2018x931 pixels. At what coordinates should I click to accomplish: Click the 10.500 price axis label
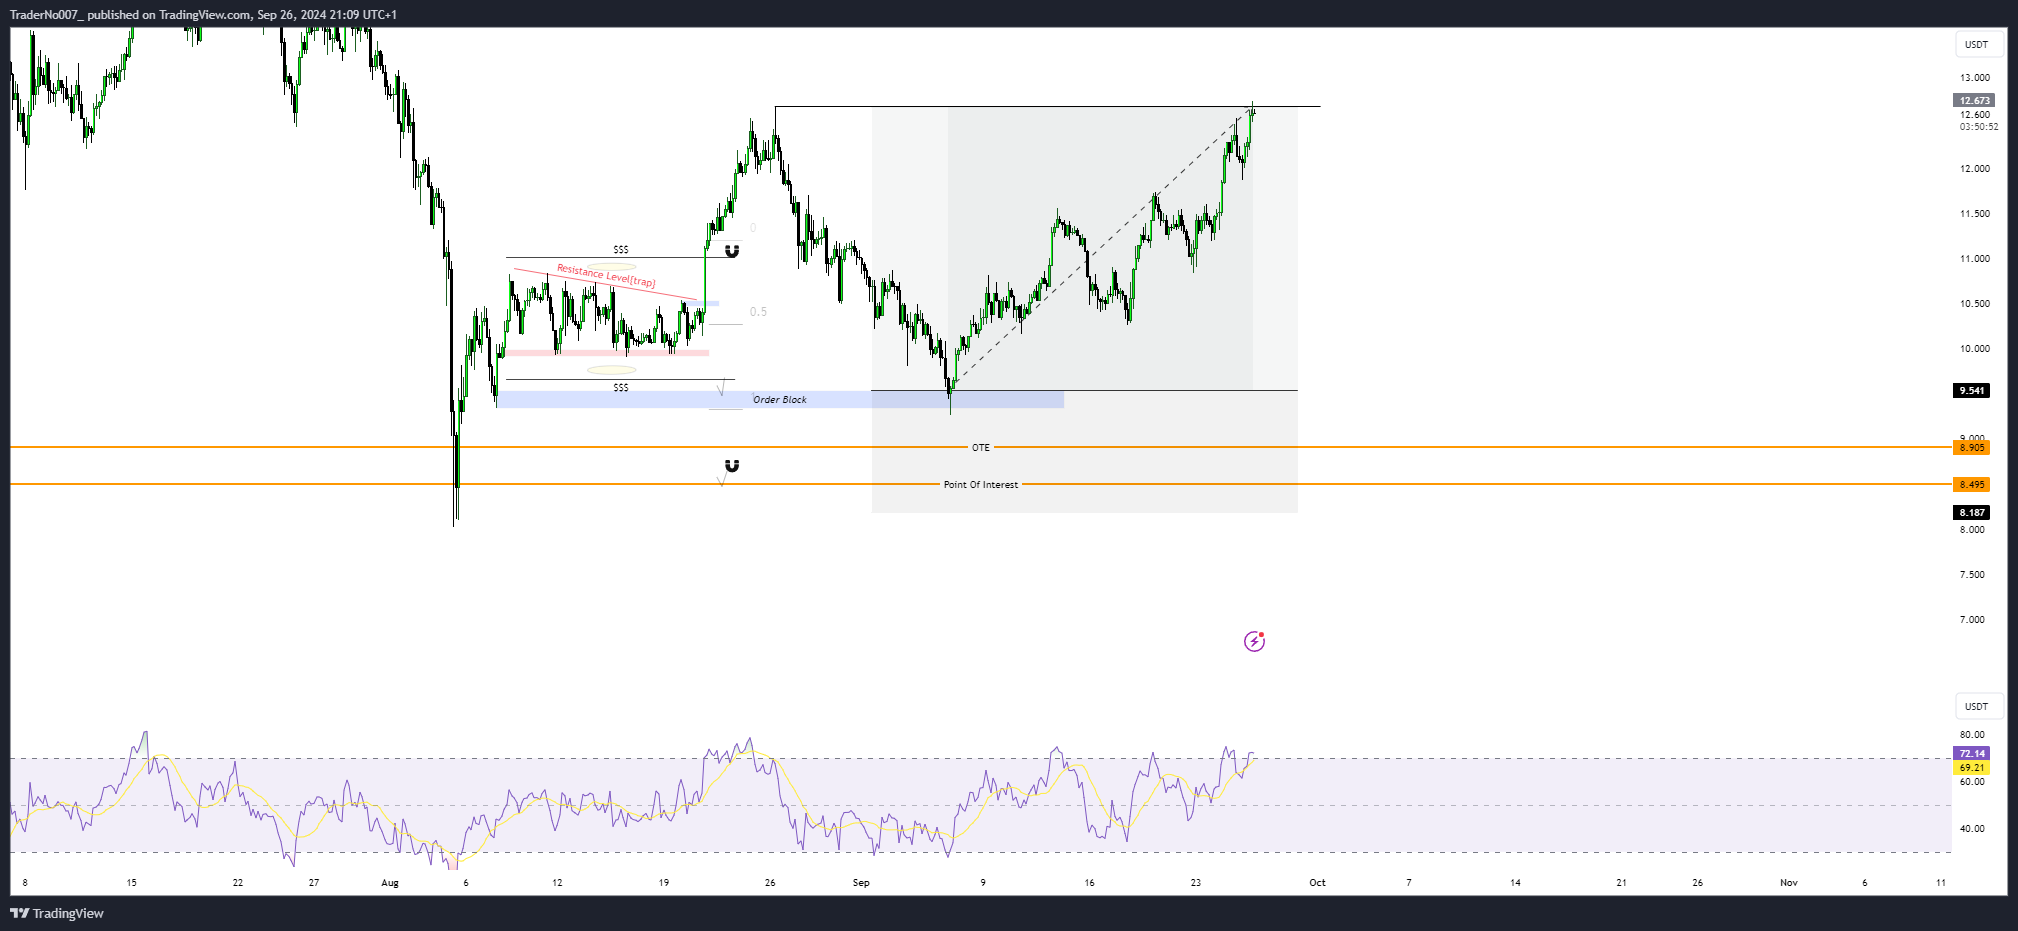(x=1975, y=303)
